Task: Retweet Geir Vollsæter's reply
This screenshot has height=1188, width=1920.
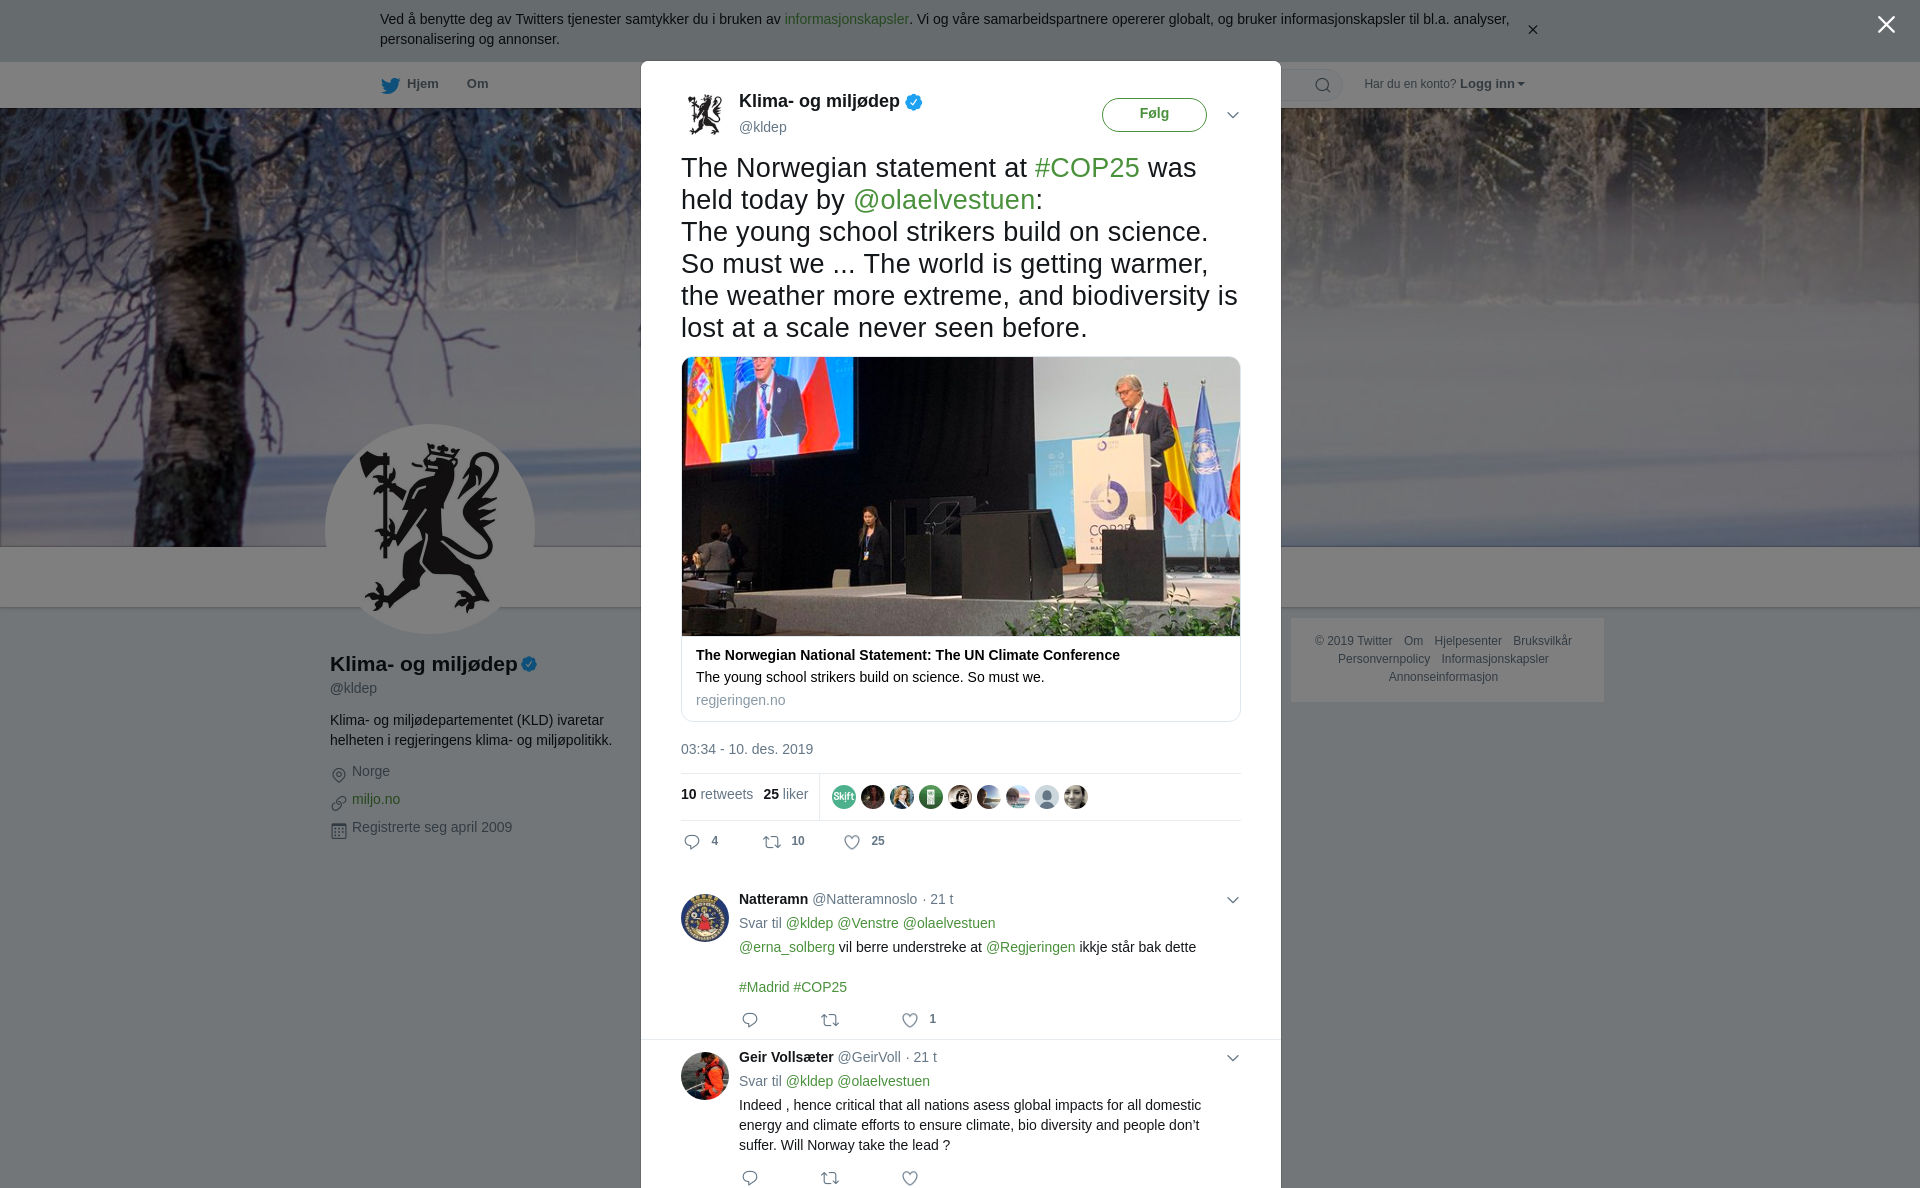Action: click(x=830, y=1178)
